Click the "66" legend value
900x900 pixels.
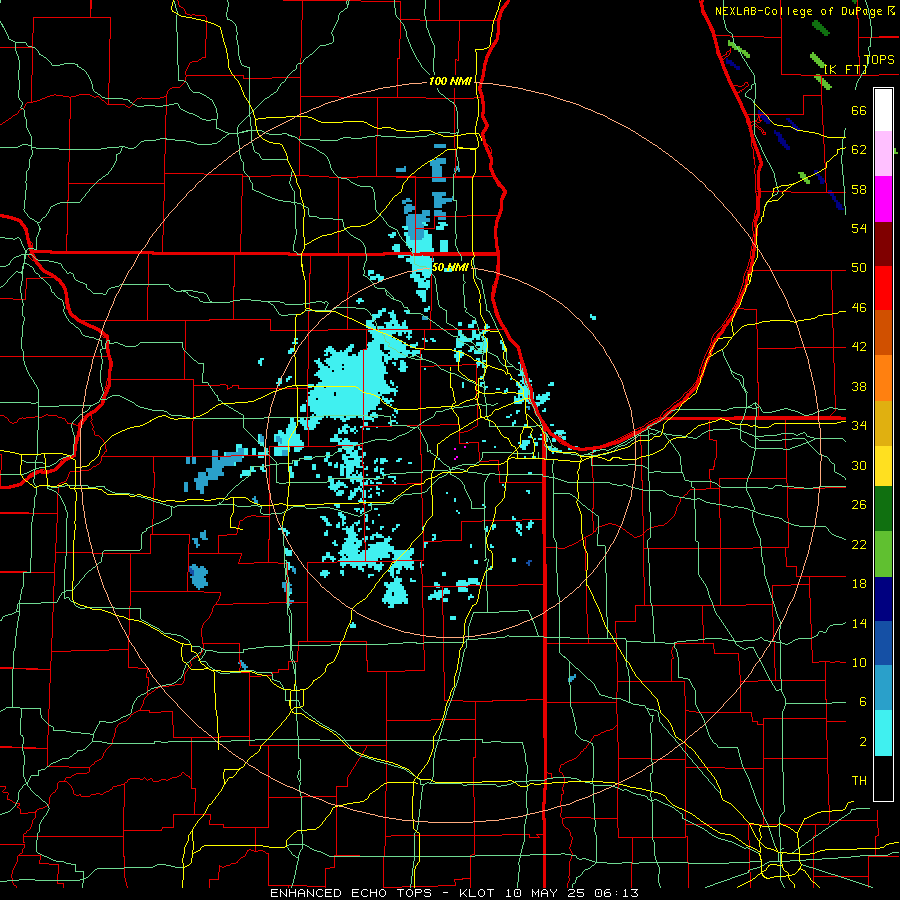[859, 110]
